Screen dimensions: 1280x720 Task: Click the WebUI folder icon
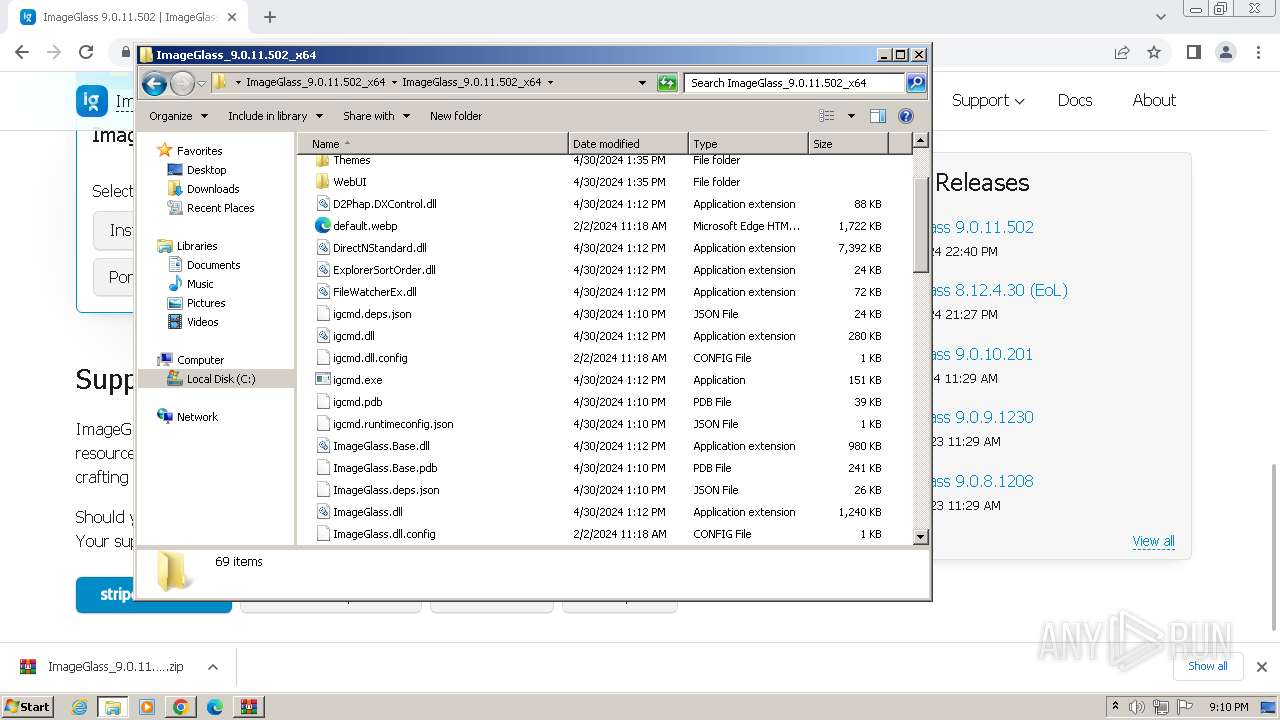[x=322, y=182]
